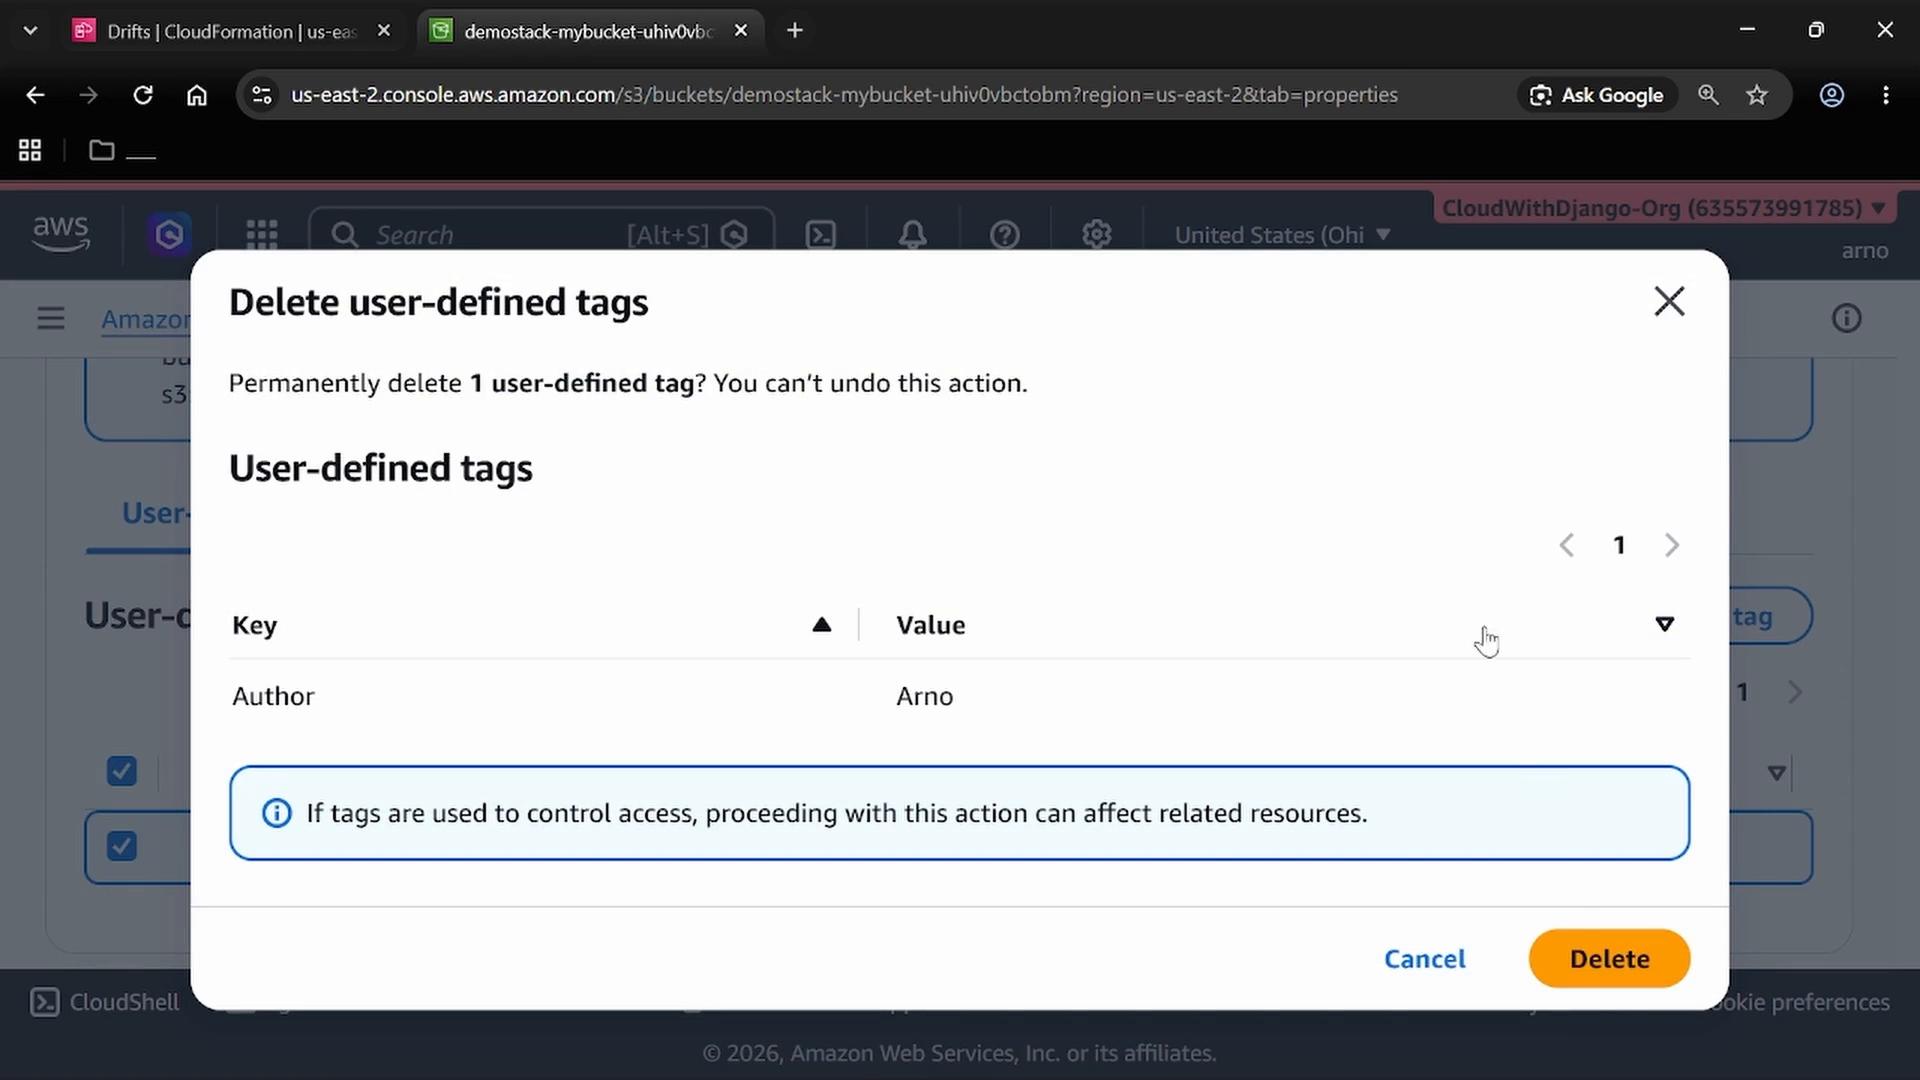Confirm with the orange Delete button
Image resolution: width=1920 pixels, height=1080 pixels.
click(1609, 958)
